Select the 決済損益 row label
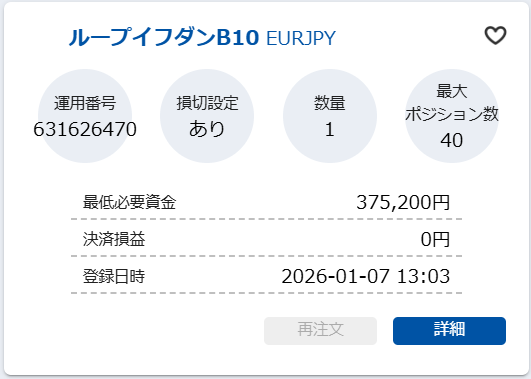Viewport: 531px width, 379px height. [x=114, y=239]
